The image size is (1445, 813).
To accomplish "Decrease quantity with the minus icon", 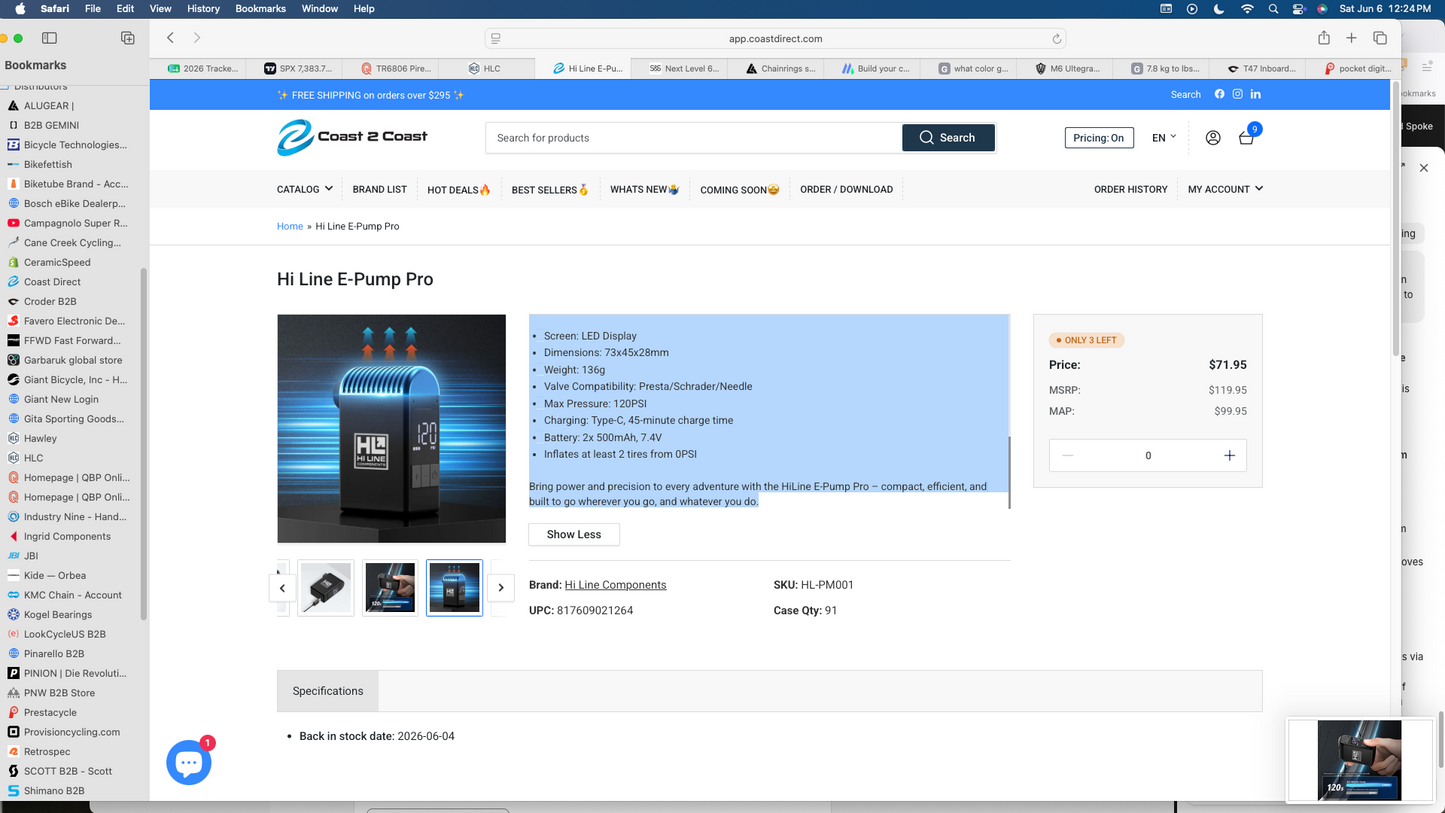I will pos(1068,455).
